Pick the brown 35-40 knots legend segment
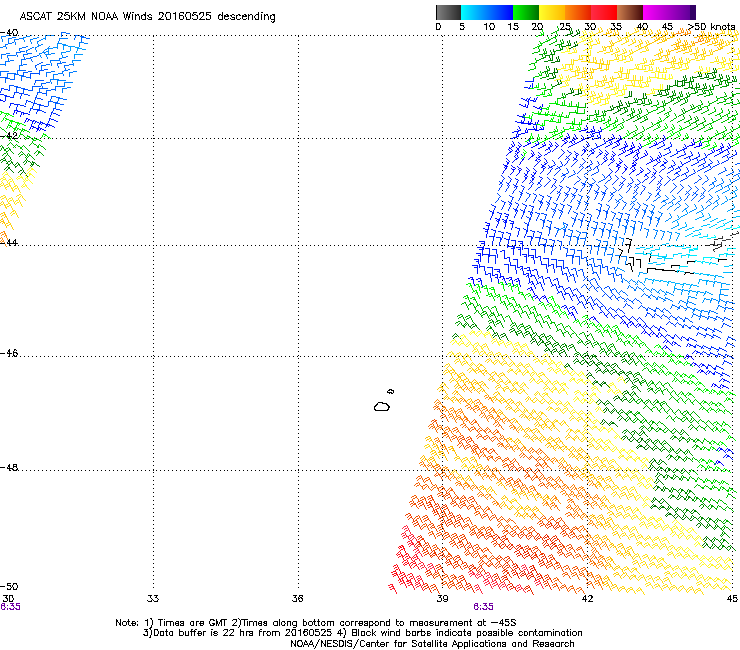The width and height of the screenshot is (740, 650). [630, 12]
